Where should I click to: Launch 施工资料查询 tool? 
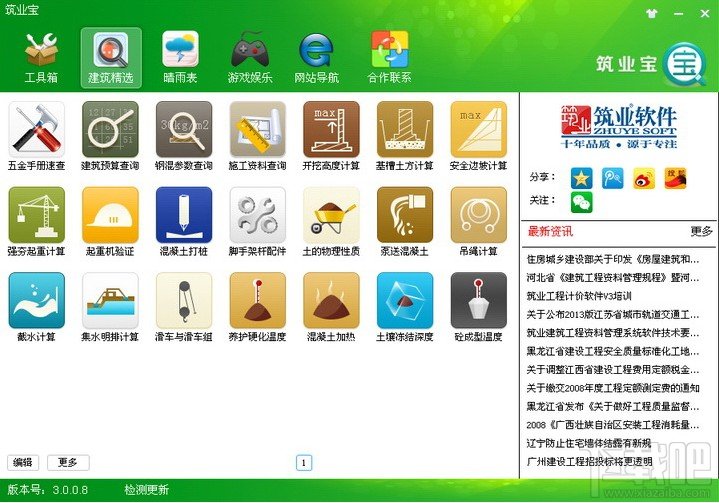(x=258, y=137)
